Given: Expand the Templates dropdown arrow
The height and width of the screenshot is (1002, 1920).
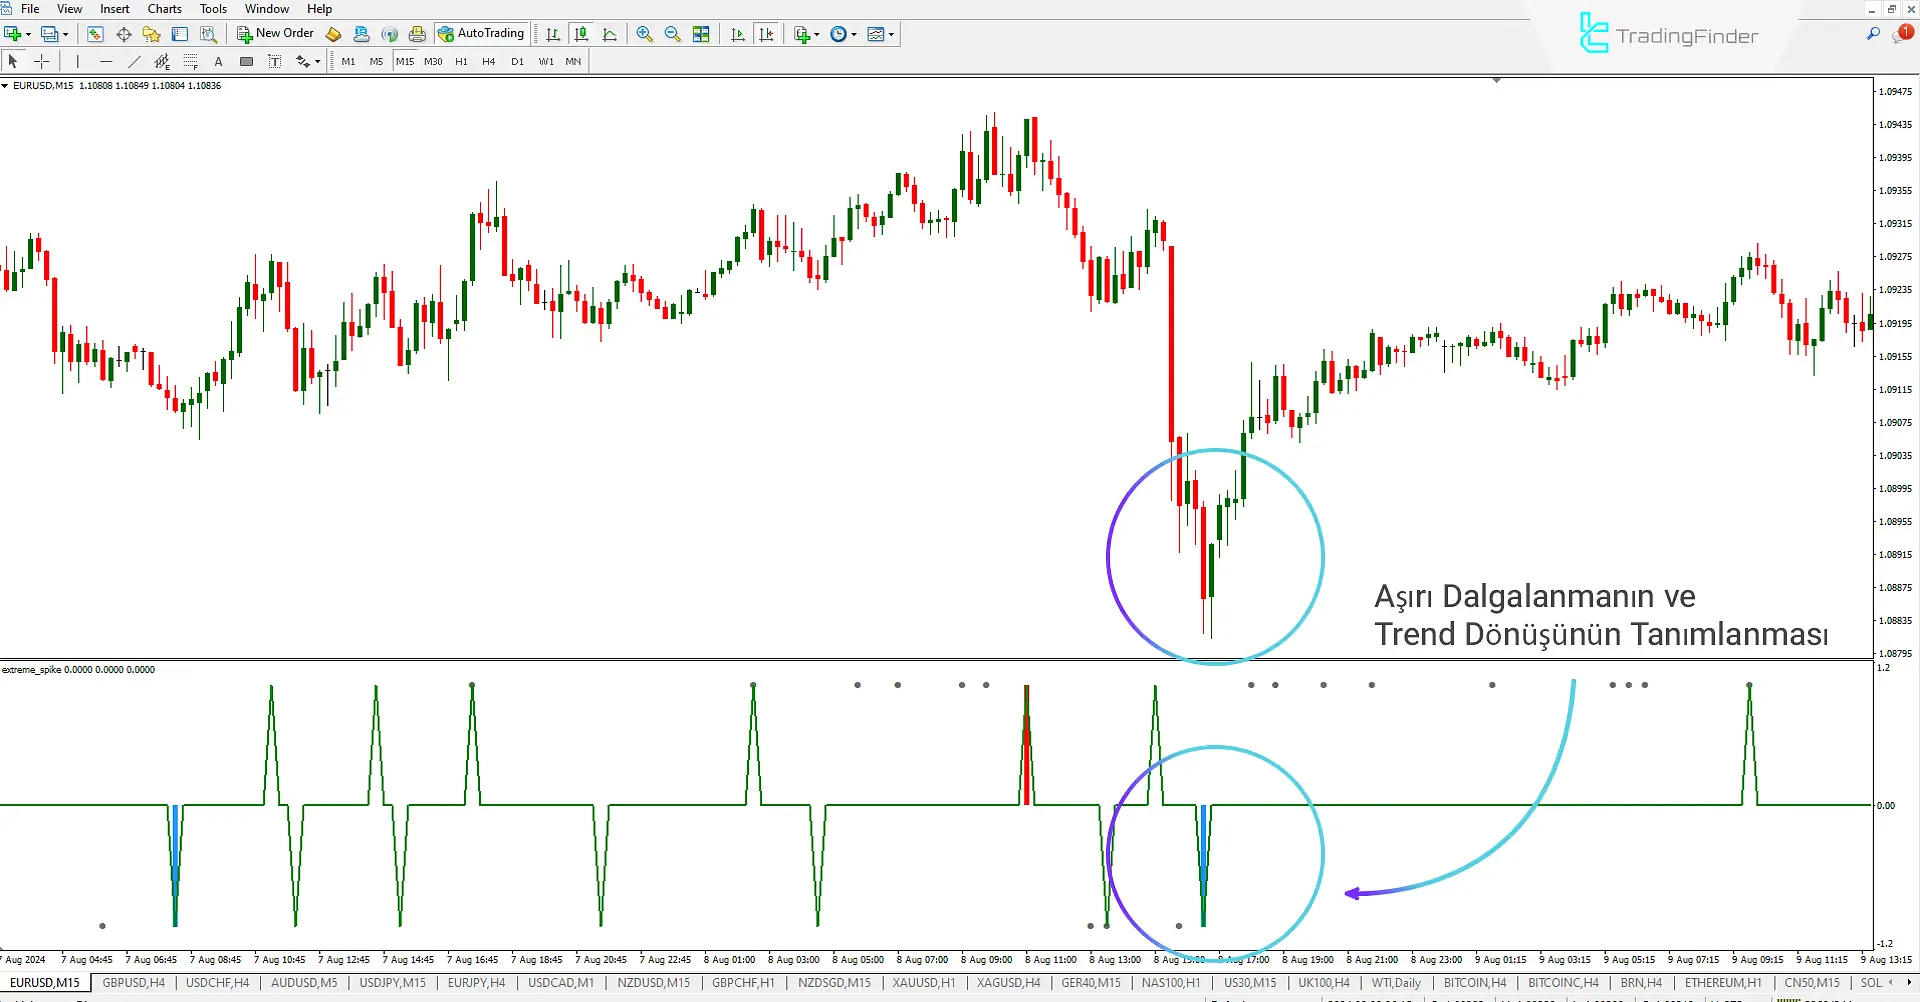Looking at the screenshot, I should (x=891, y=34).
